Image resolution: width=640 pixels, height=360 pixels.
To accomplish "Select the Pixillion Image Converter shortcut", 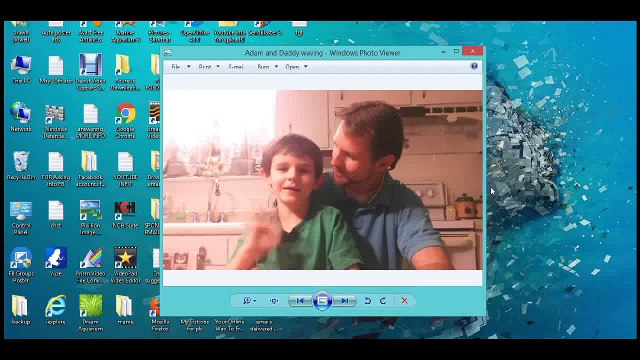I will 91,218.
